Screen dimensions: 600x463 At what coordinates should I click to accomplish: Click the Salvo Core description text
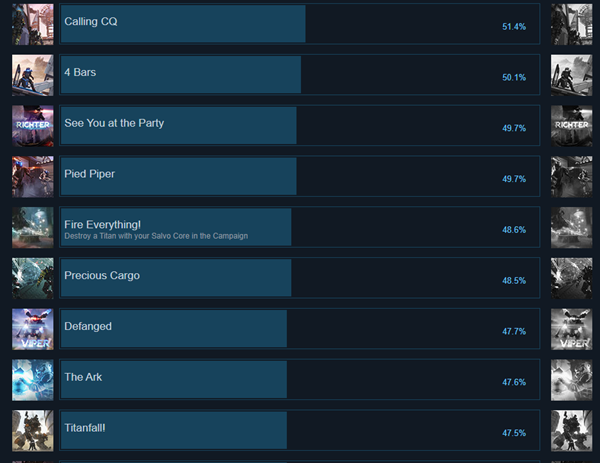[155, 236]
